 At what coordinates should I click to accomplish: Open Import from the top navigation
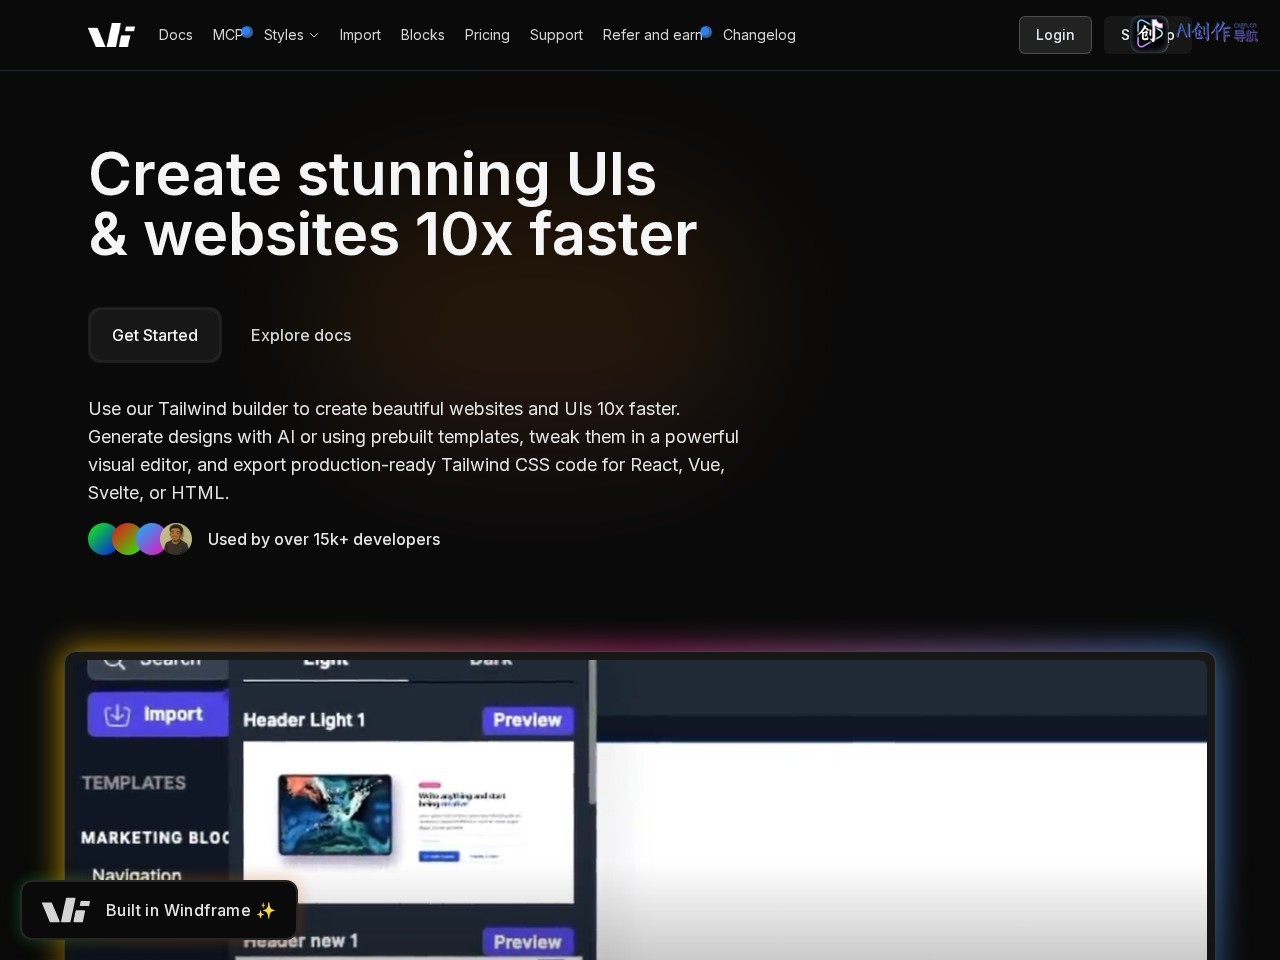360,35
